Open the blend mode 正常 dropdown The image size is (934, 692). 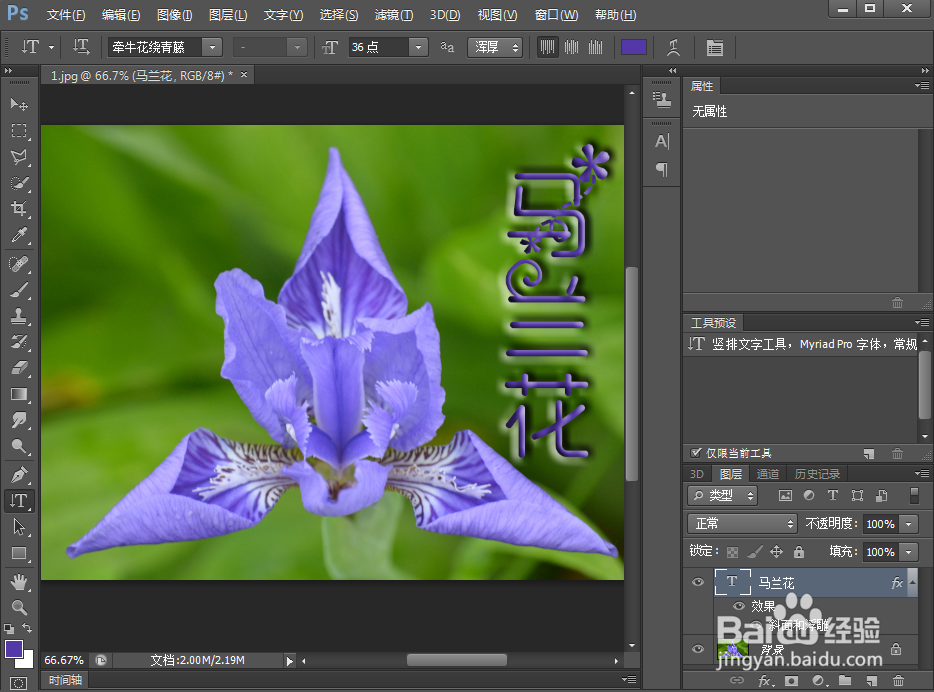coord(742,523)
